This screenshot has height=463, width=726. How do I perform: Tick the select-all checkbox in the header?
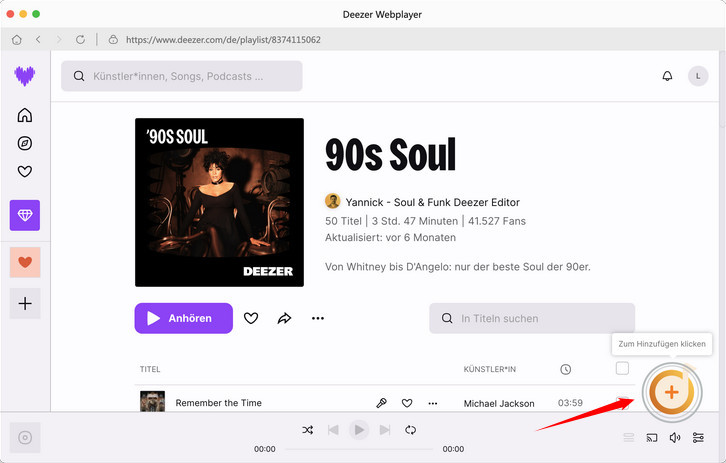coord(622,368)
